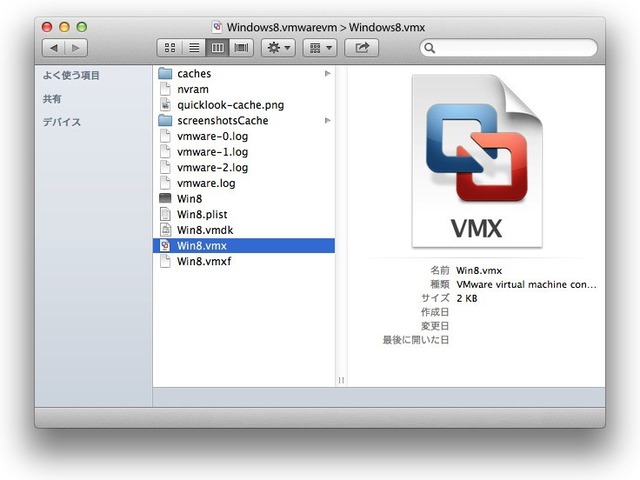640x480 pixels.
Task: Click the vmware-1.log file icon
Action: click(x=165, y=152)
